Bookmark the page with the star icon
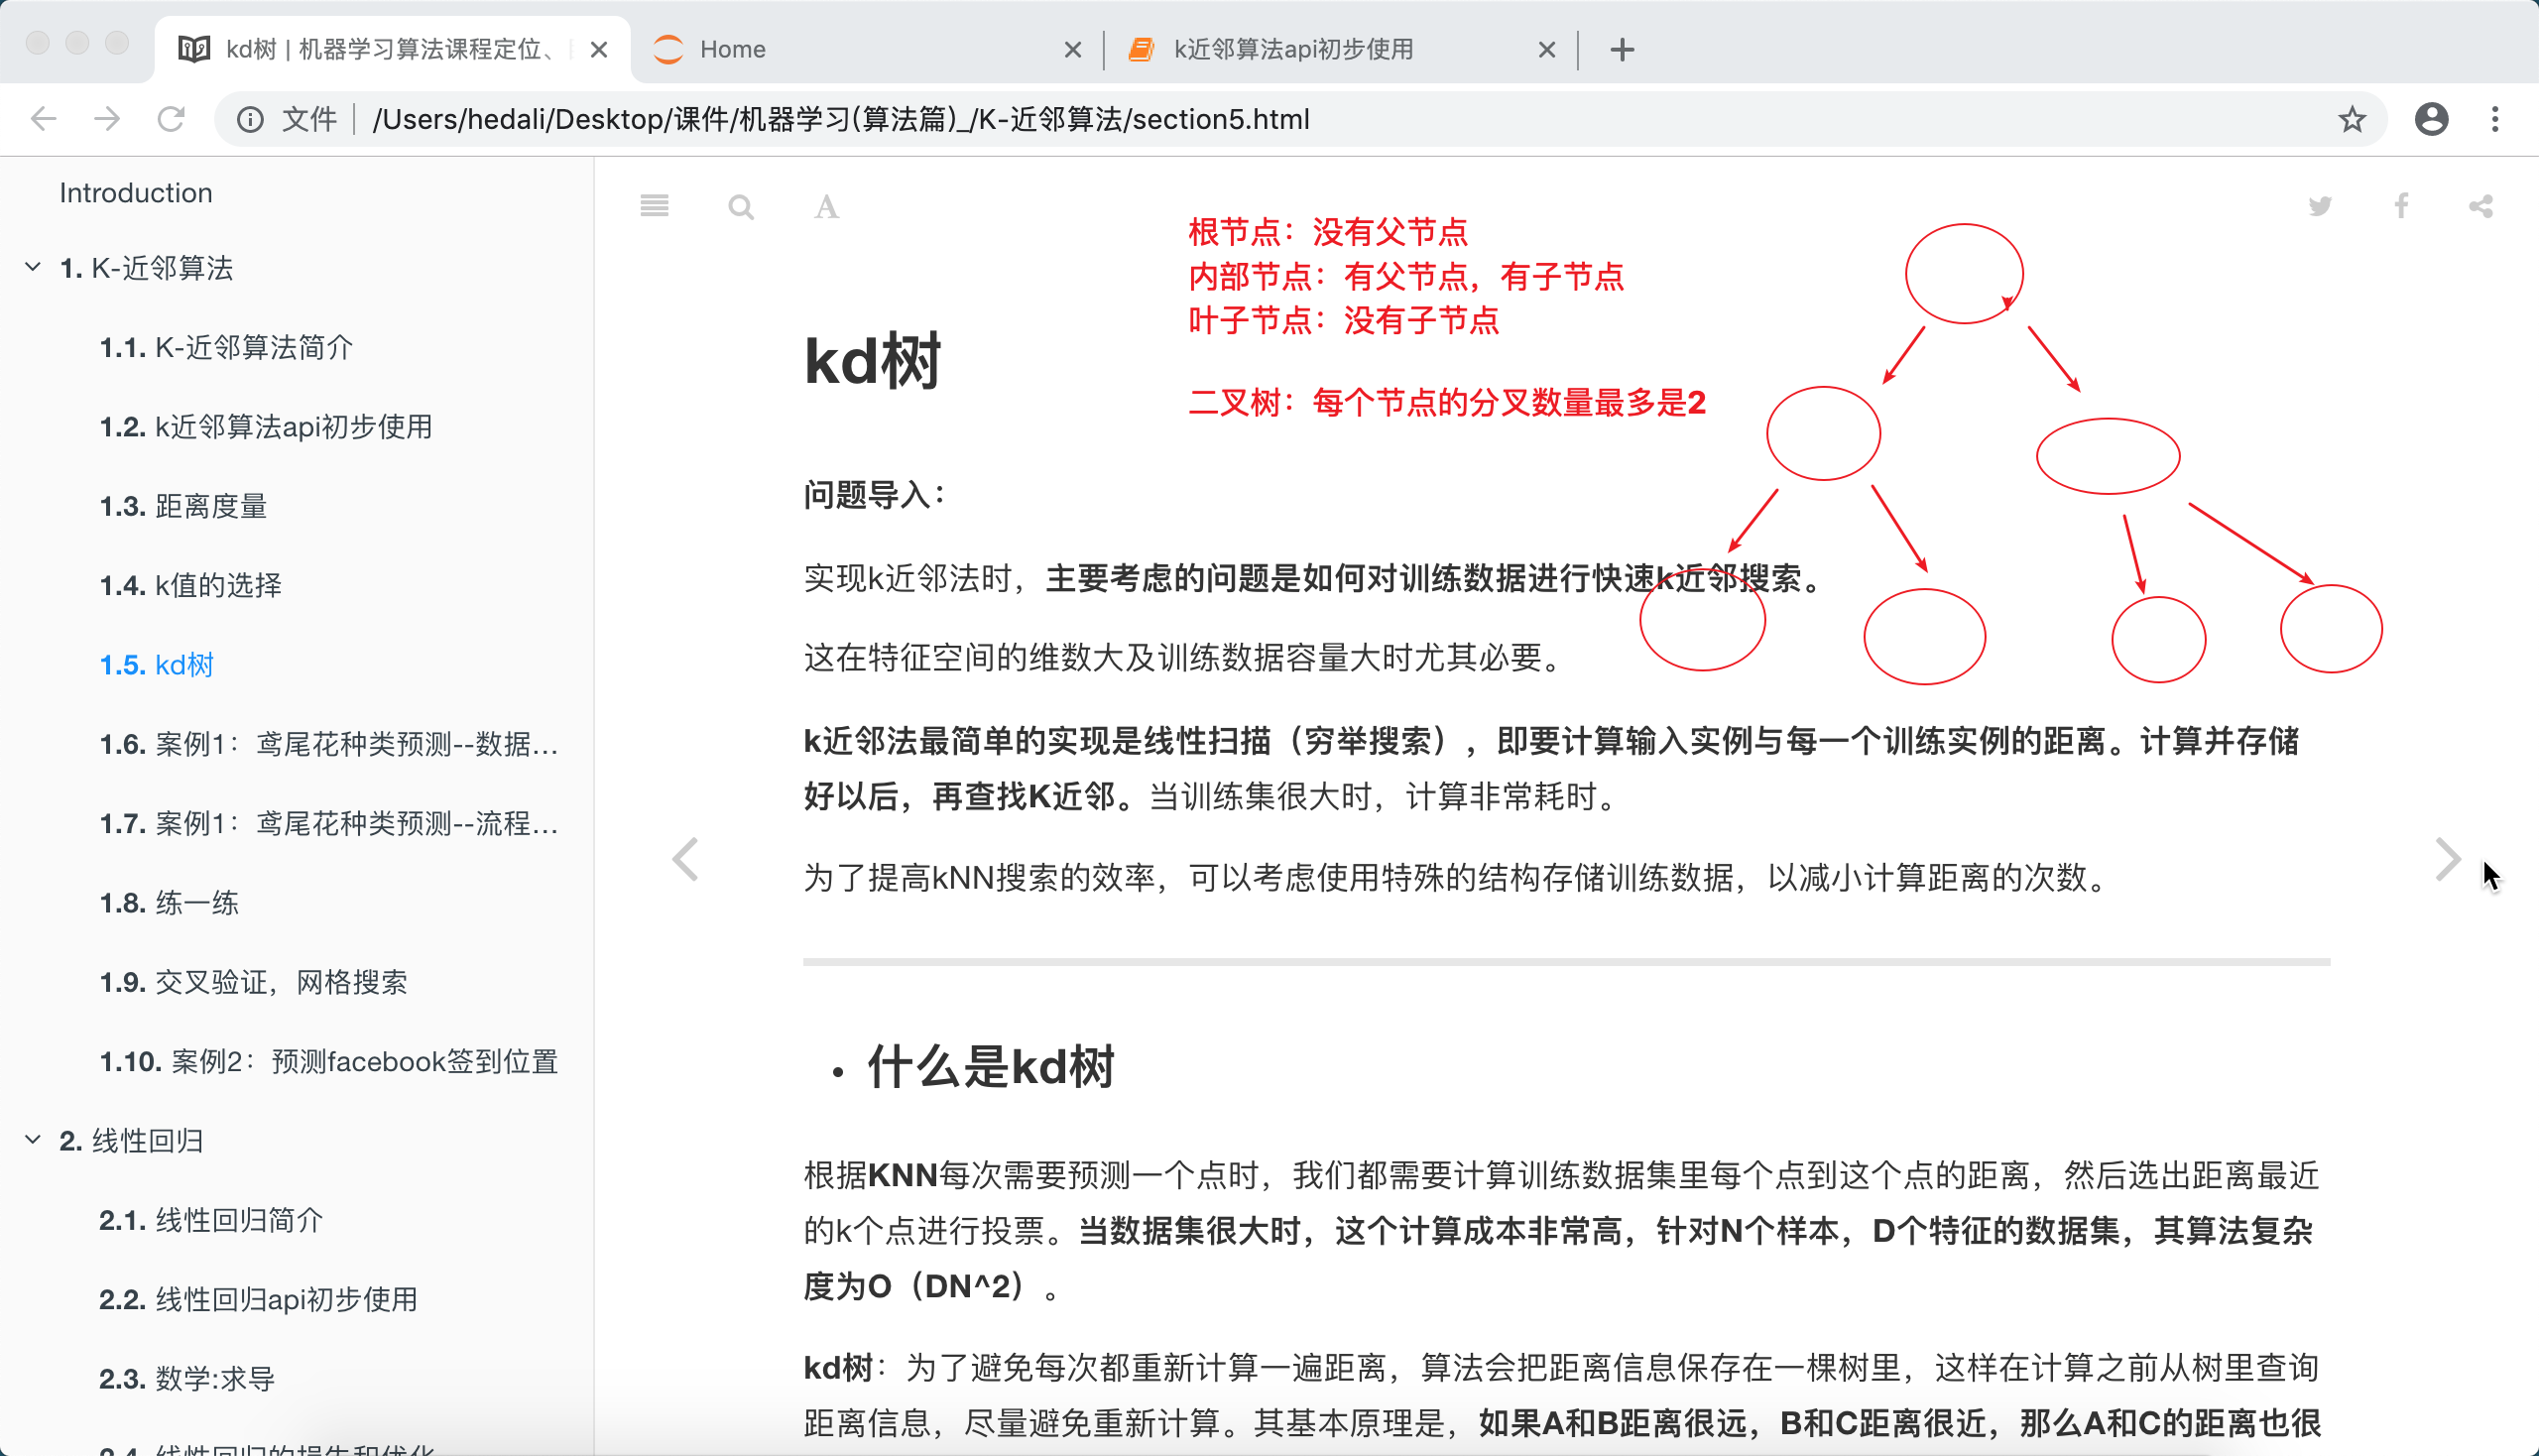This screenshot has width=2539, height=1456. pyautogui.click(x=2351, y=119)
